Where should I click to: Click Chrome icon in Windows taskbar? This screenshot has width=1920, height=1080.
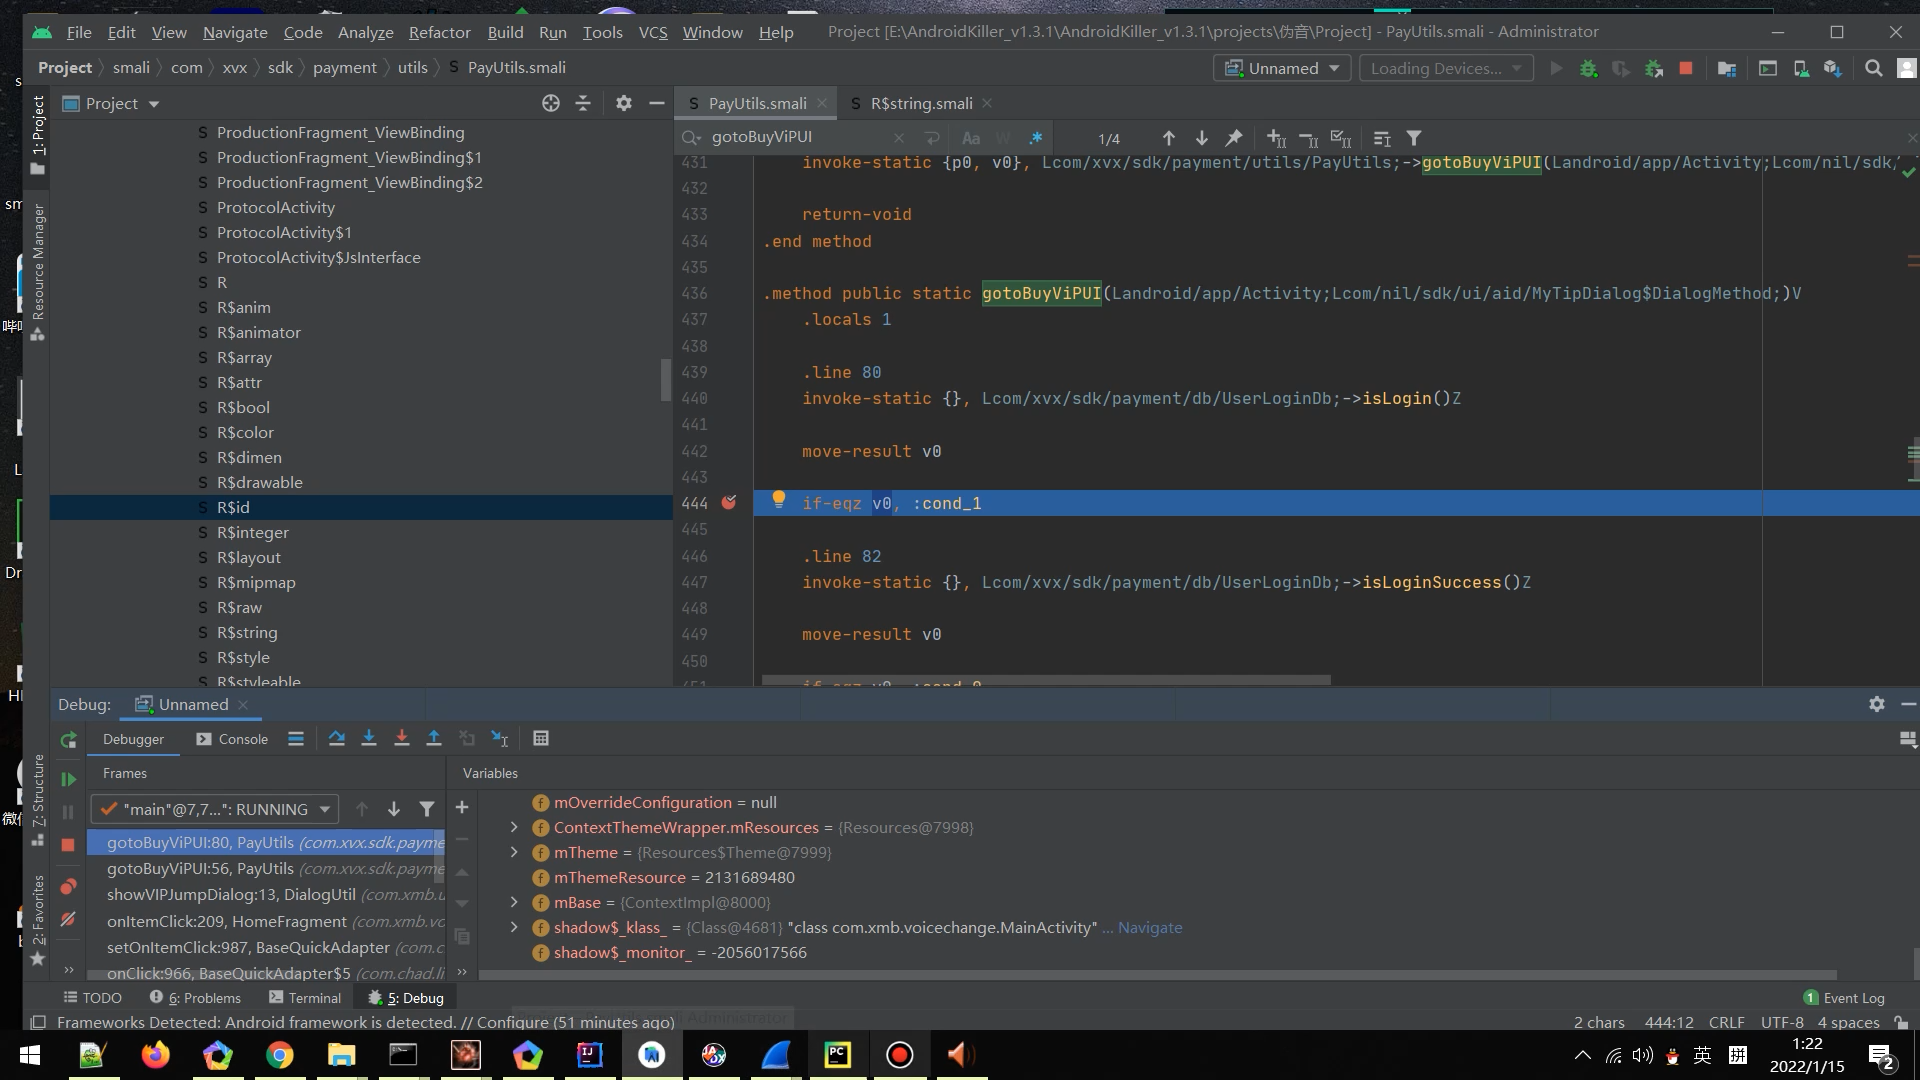point(280,1055)
